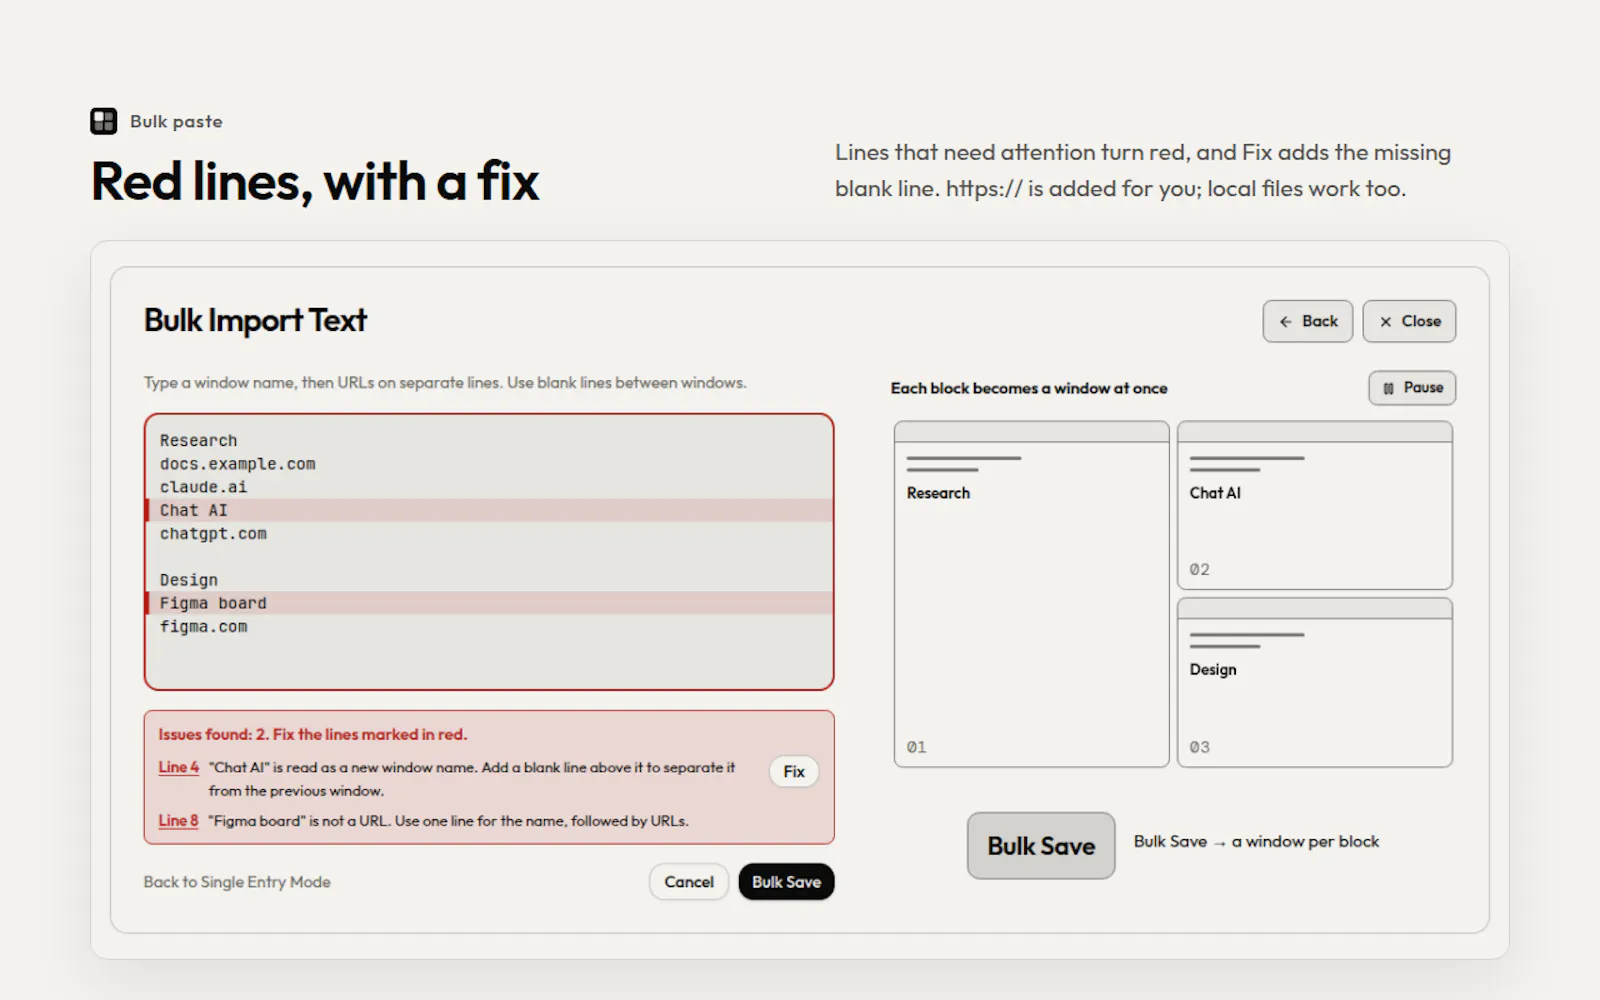Click the black Bulk Save button
Image resolution: width=1600 pixels, height=1000 pixels.
[786, 882]
